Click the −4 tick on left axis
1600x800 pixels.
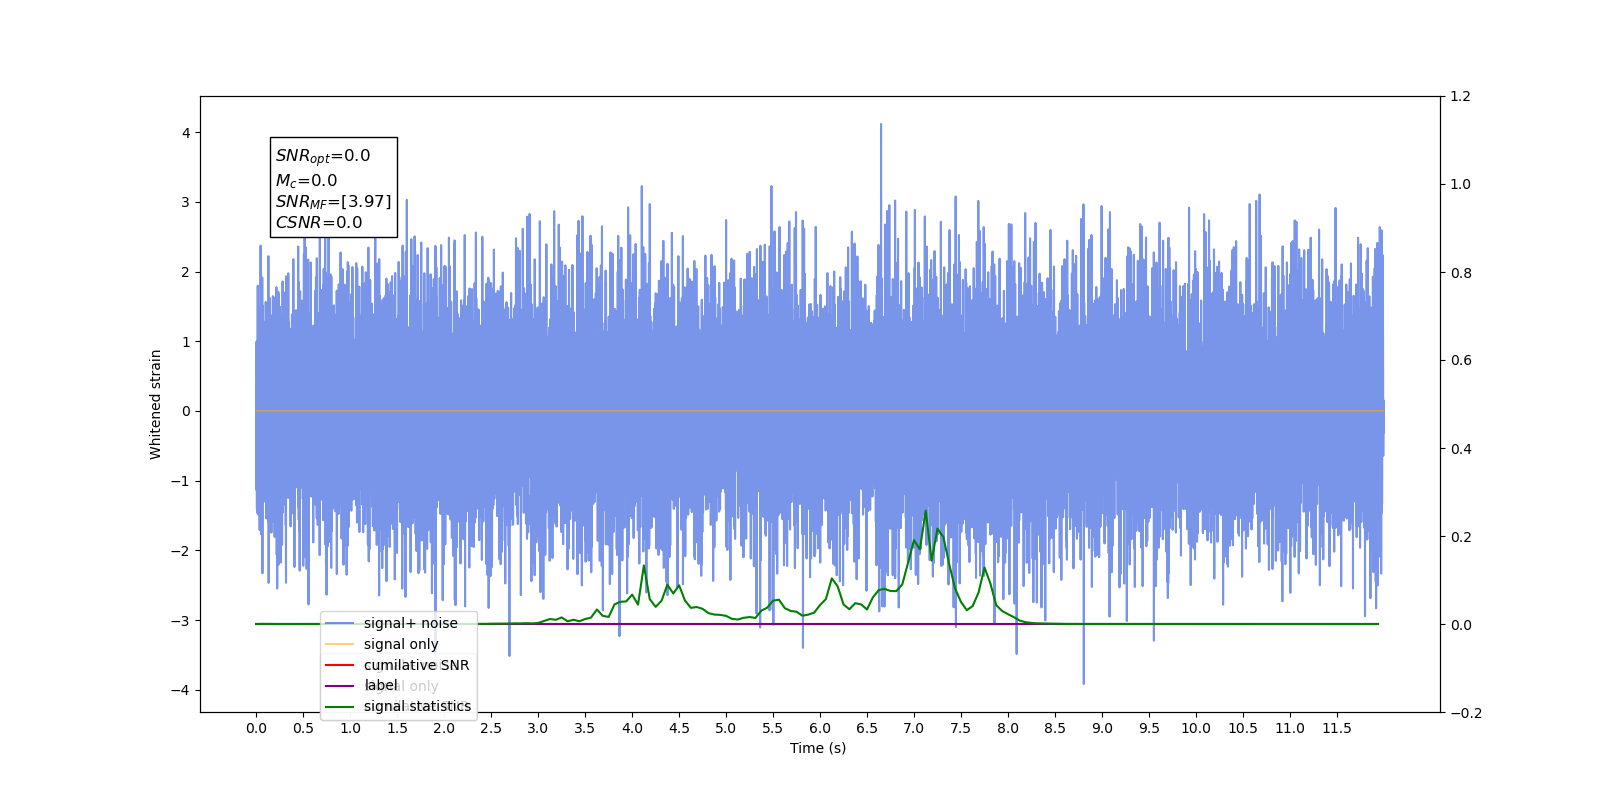pyautogui.click(x=180, y=690)
